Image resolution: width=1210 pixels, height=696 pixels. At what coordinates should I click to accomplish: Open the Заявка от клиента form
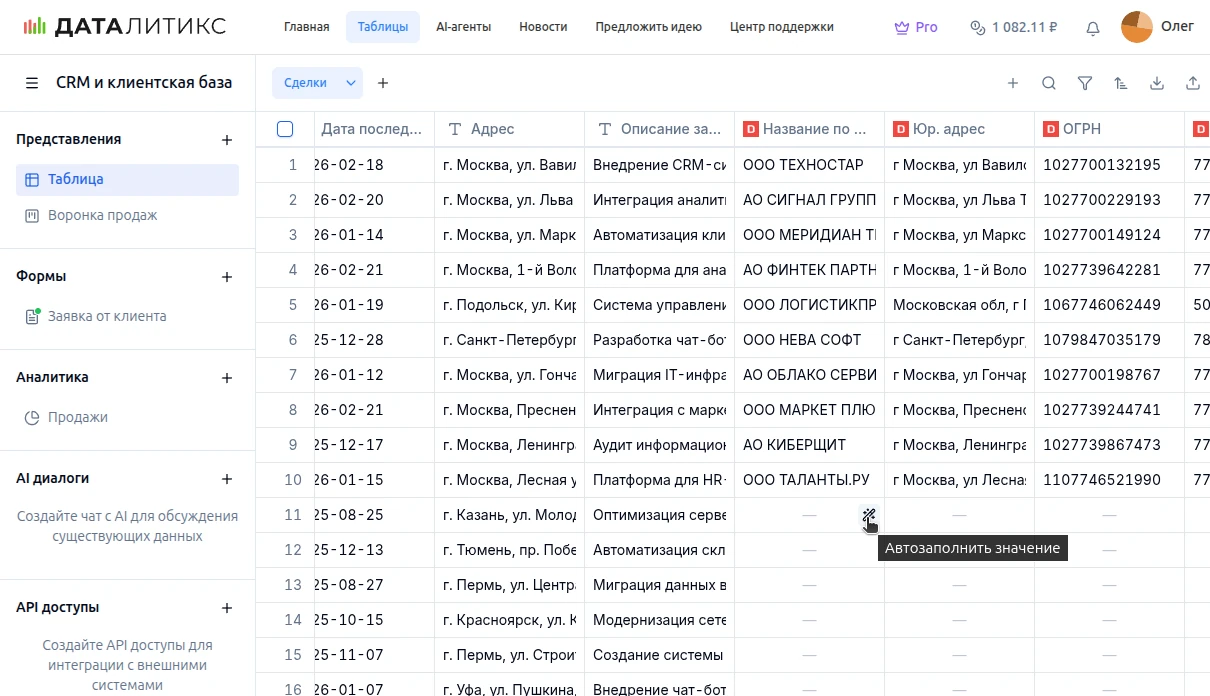coord(107,316)
